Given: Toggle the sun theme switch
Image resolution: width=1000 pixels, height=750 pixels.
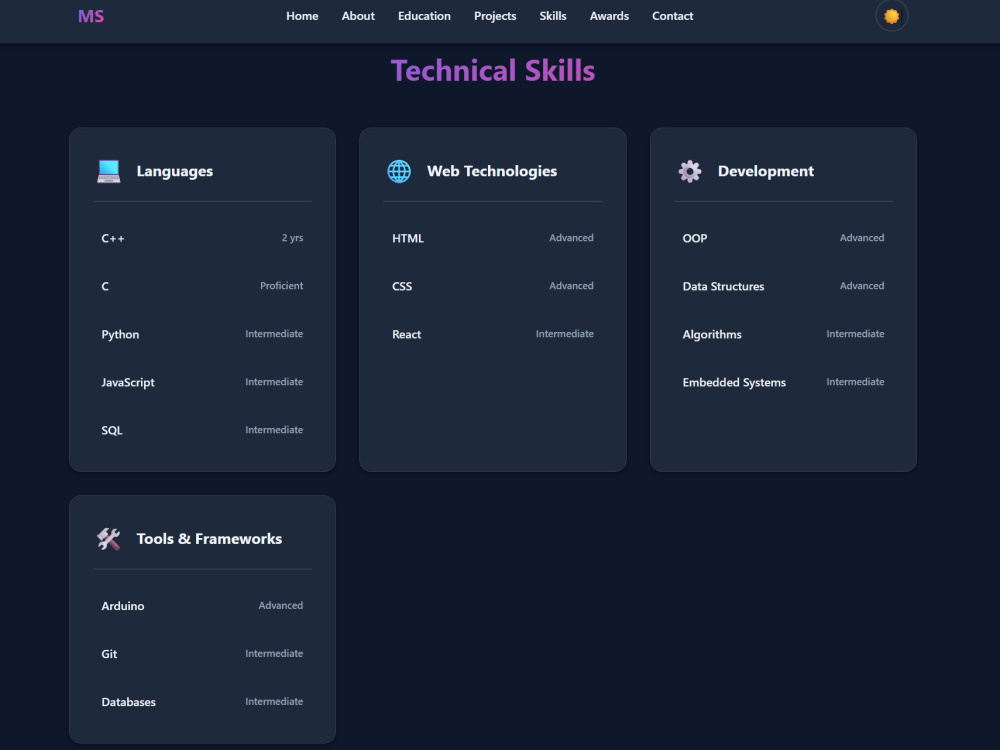Looking at the screenshot, I should pyautogui.click(x=891, y=16).
